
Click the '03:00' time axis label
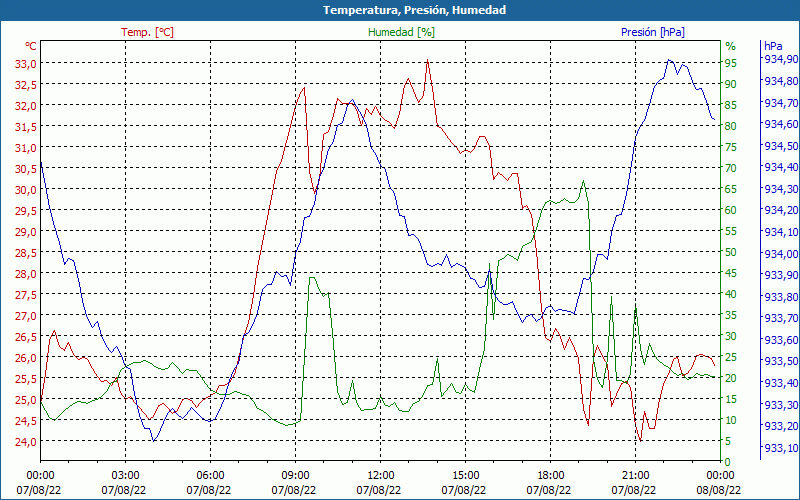tap(126, 475)
